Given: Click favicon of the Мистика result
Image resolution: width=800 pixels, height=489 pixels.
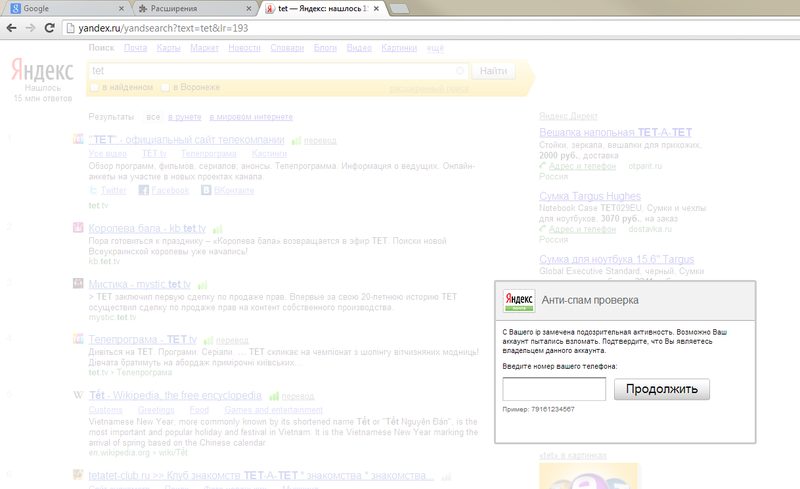Looking at the screenshot, I should [78, 283].
